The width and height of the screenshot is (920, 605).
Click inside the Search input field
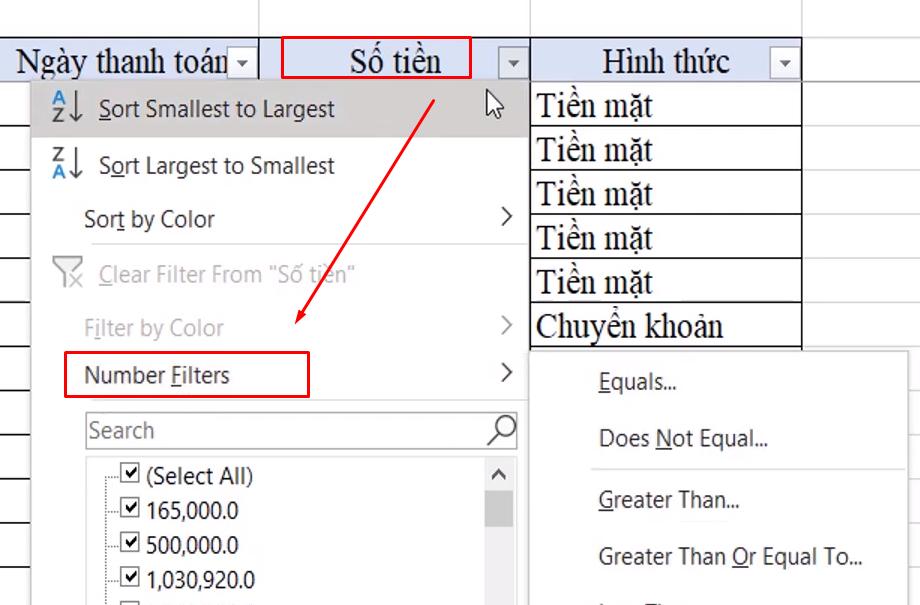point(280,430)
